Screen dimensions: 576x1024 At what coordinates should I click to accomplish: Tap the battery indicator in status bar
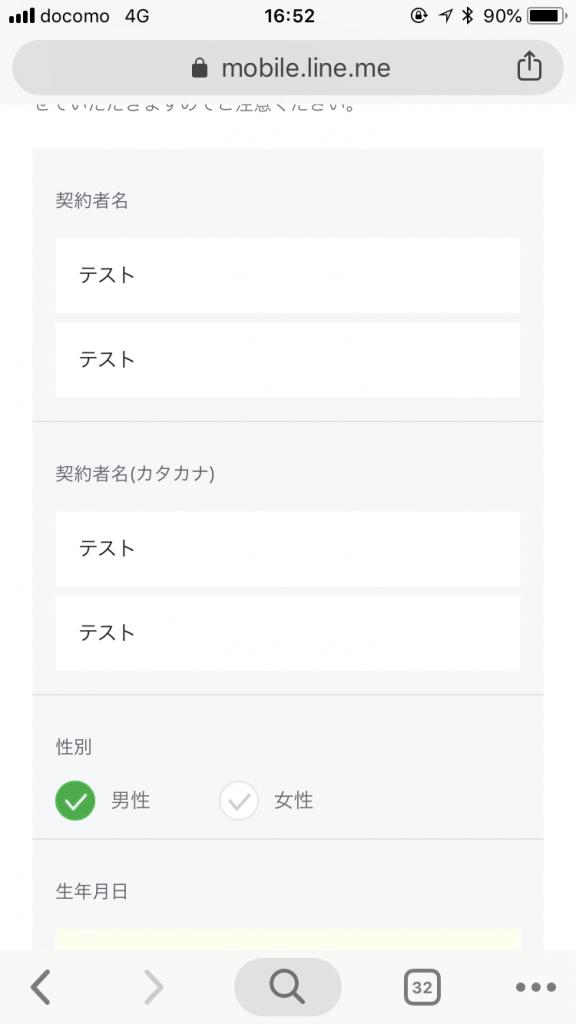[x=547, y=16]
